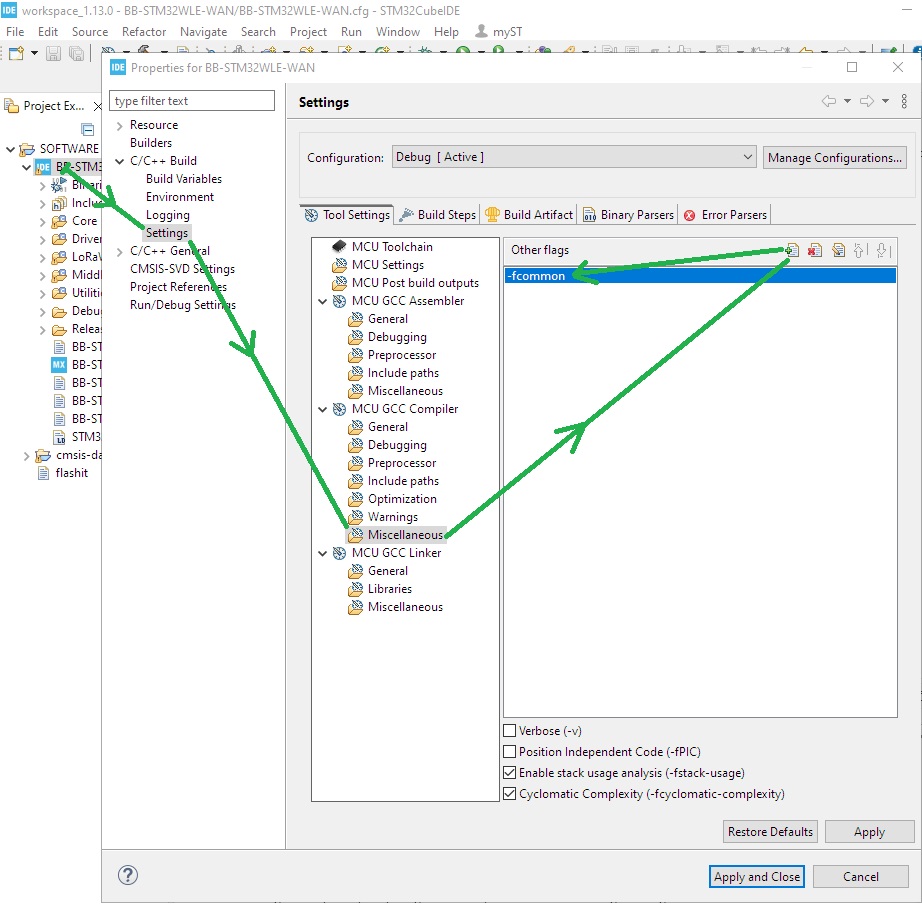Cancel the Properties dialog
The height and width of the screenshot is (912, 922).
coord(861,877)
